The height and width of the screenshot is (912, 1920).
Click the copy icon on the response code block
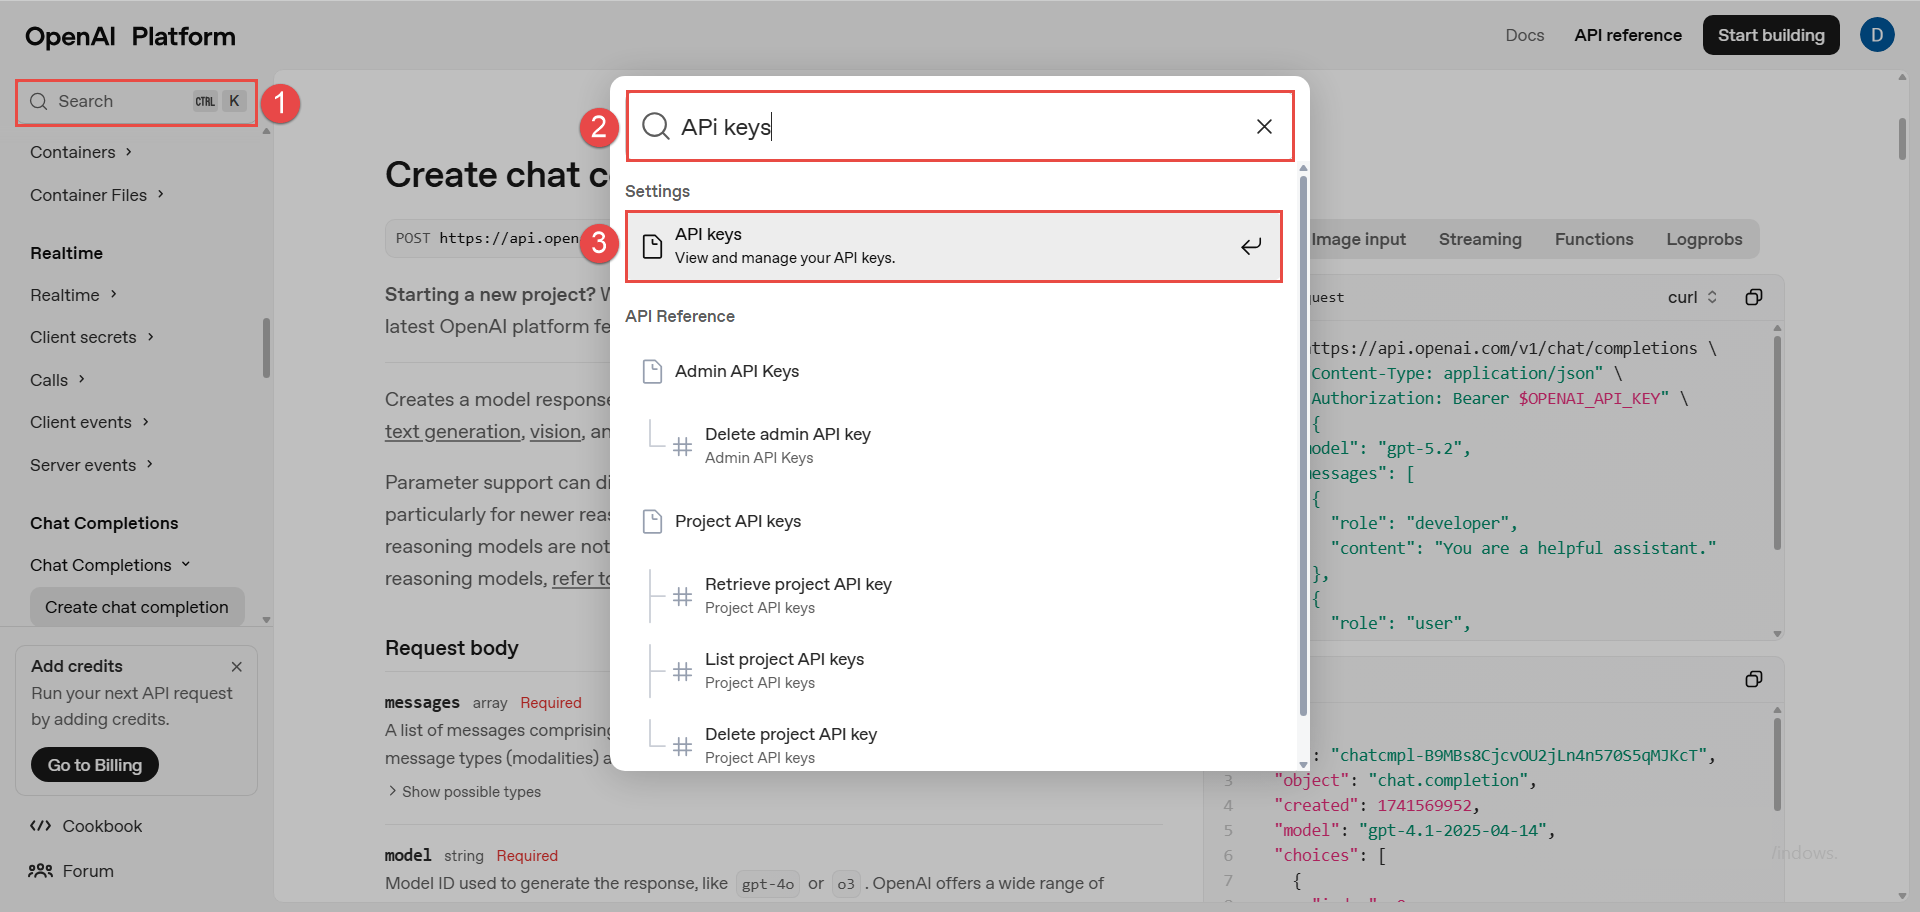click(x=1753, y=679)
